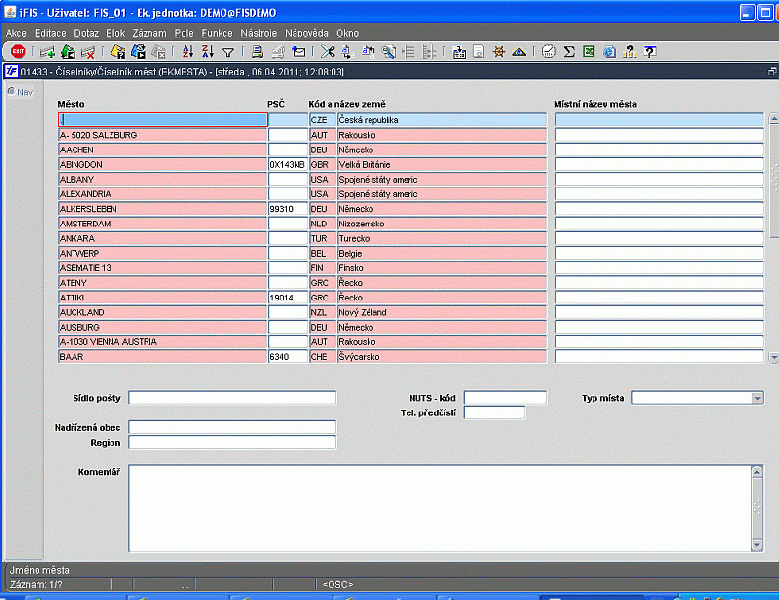
Task: Click the greyed cancel-query icon
Action: point(158,52)
